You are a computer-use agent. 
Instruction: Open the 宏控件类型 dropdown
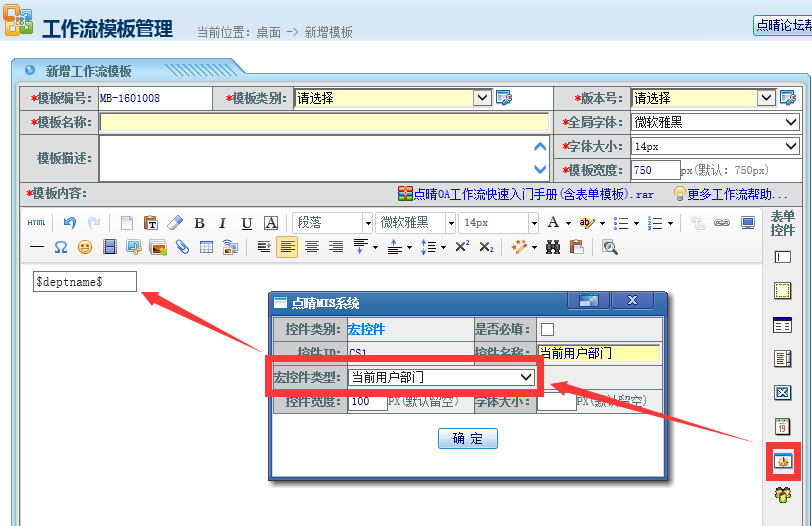point(441,377)
